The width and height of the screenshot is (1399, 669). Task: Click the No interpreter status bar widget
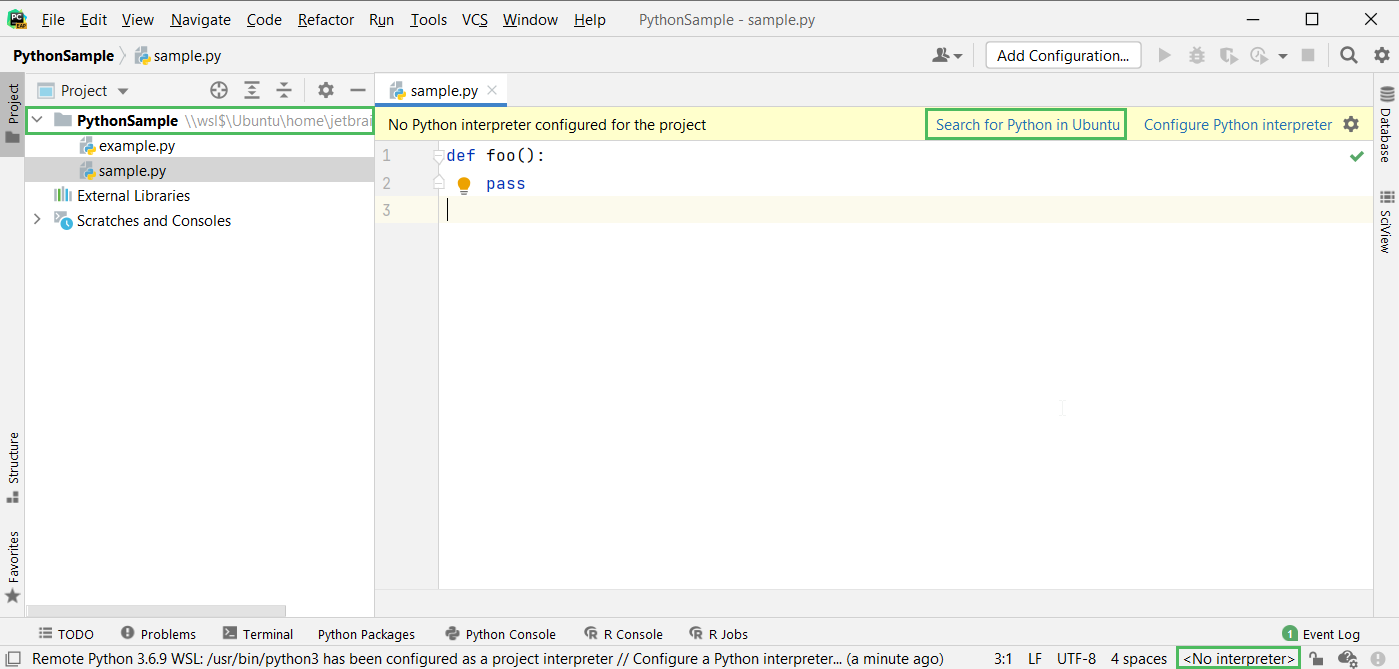1237,658
